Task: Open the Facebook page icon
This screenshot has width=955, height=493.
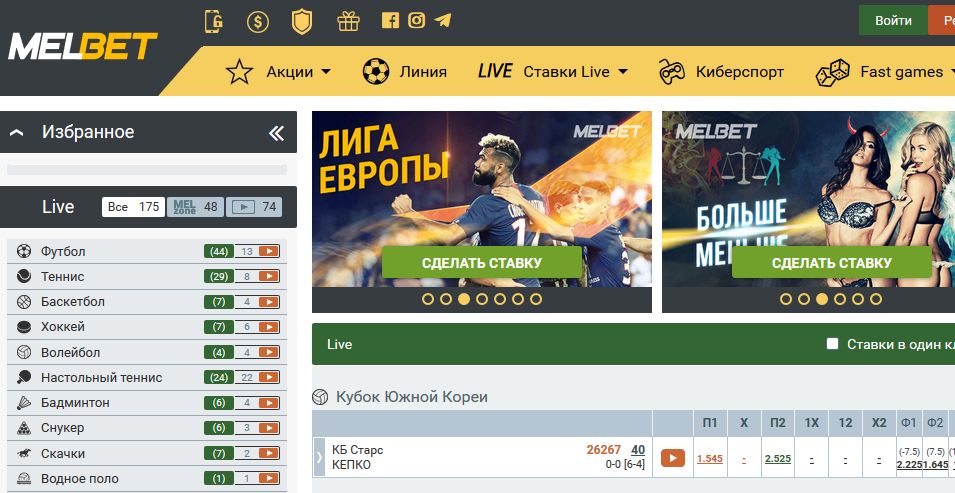Action: pyautogui.click(x=390, y=20)
